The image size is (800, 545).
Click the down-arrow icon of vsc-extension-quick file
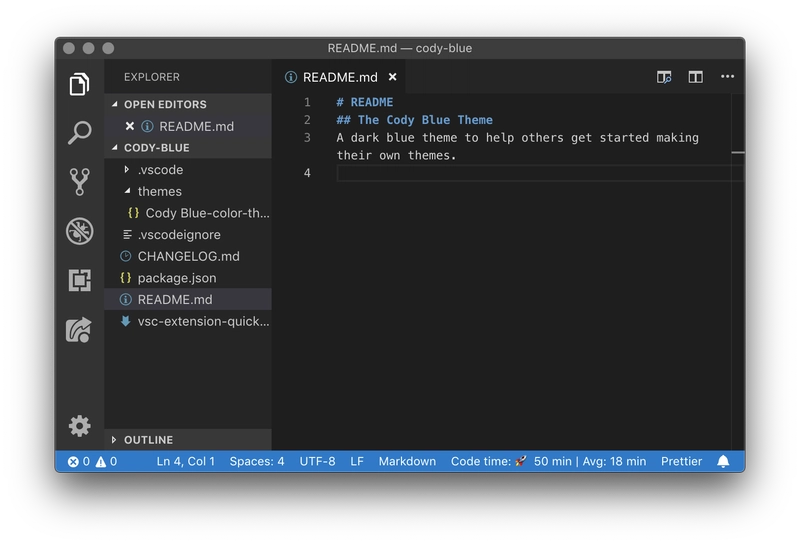point(126,321)
